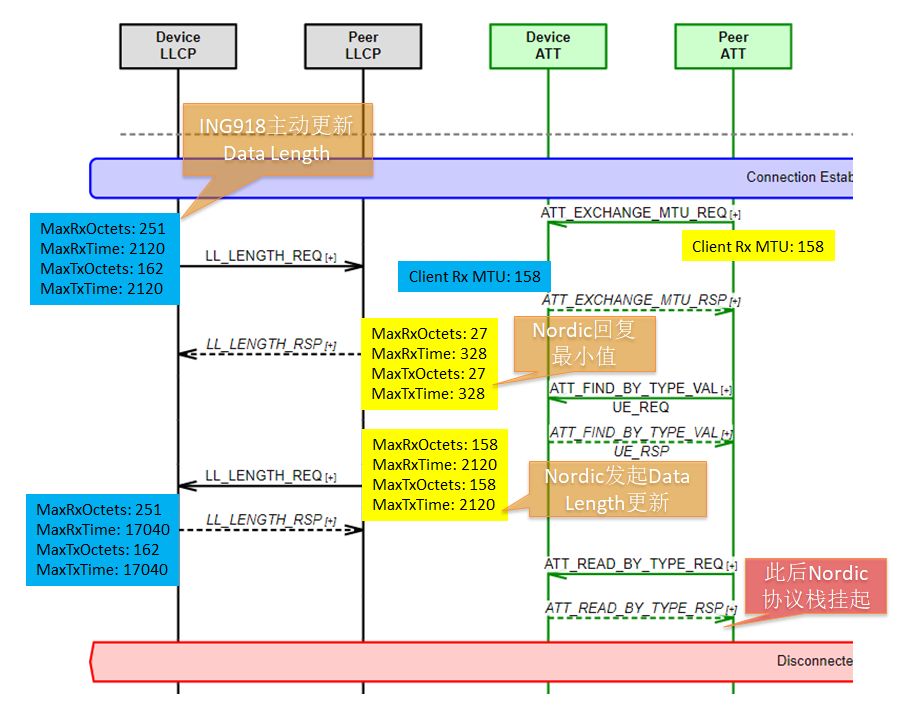This screenshot has width=924, height=709.
Task: Select the blue 'Client Rx MTU: 158' label
Action: click(474, 277)
